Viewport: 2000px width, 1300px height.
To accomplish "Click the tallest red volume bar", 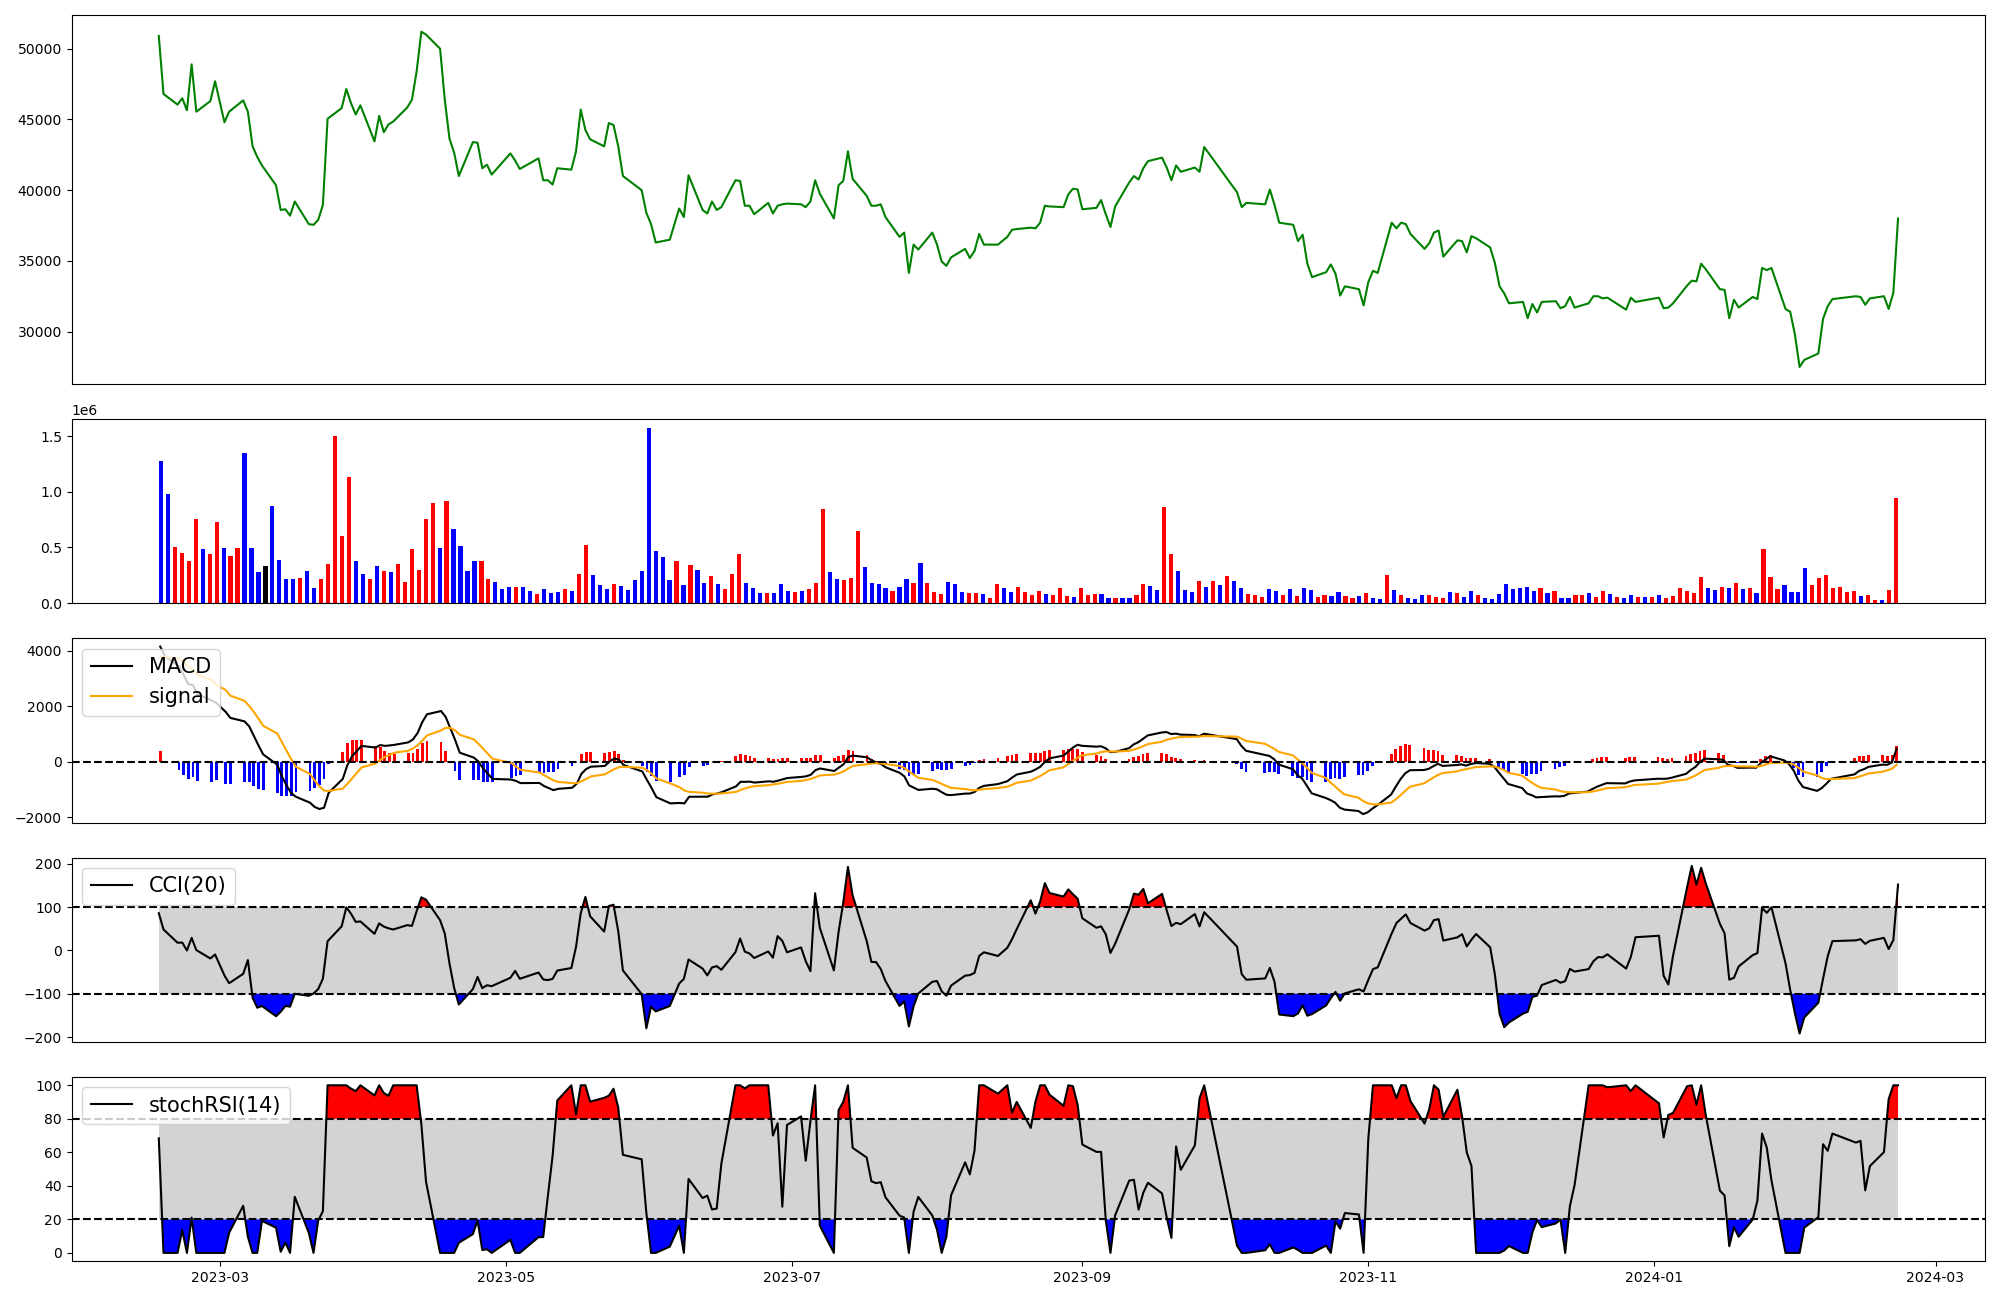I will coord(335,520).
